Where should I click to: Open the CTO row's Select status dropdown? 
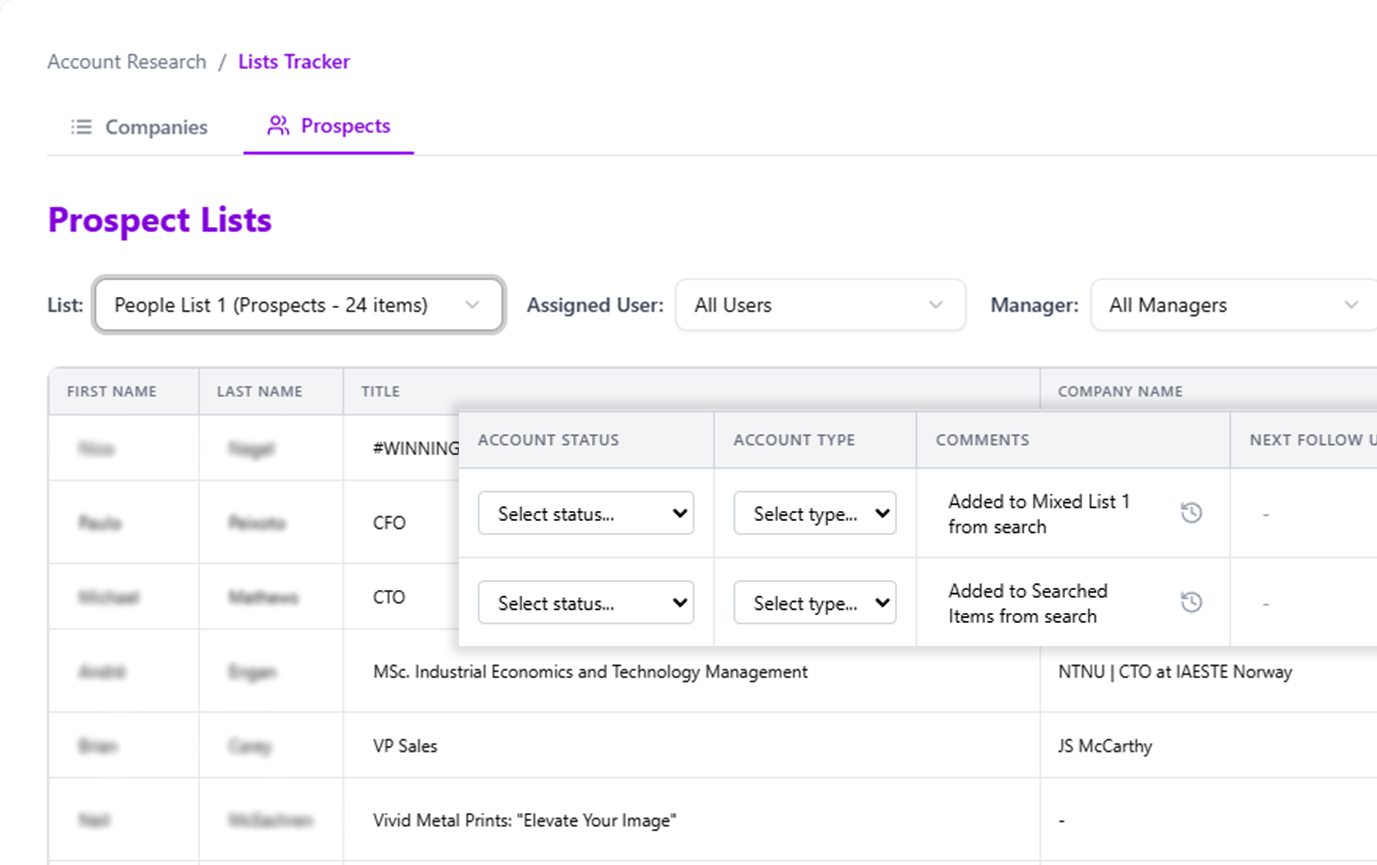point(586,602)
